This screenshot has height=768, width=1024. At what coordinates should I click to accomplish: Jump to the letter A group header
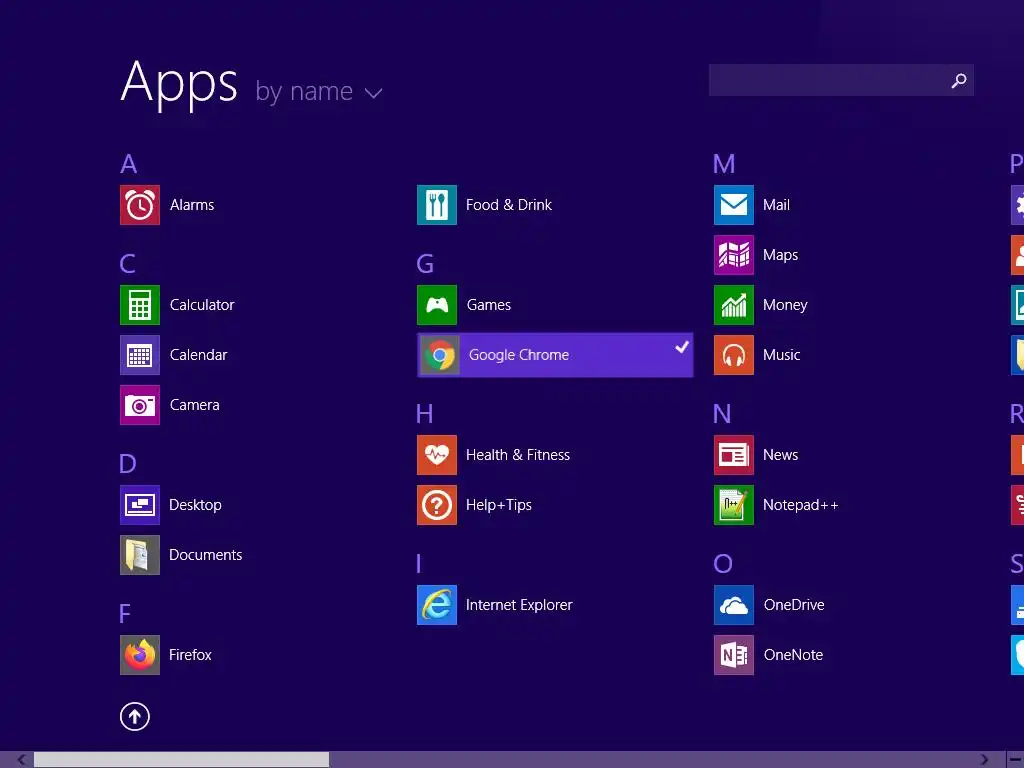click(129, 164)
